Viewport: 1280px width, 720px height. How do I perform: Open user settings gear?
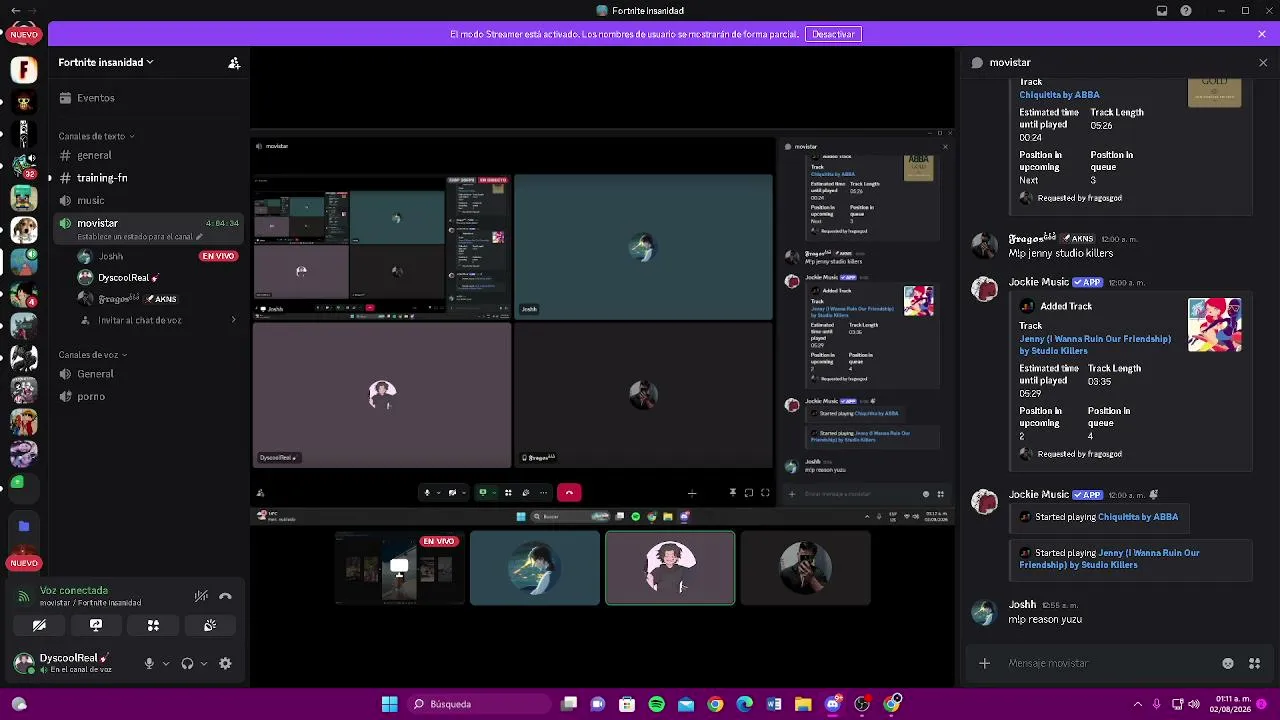click(x=225, y=663)
